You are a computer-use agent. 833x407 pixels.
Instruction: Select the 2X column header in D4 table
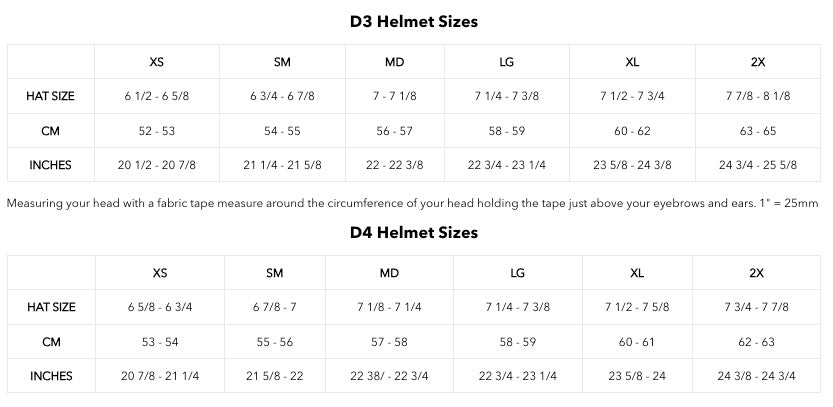coord(756,273)
